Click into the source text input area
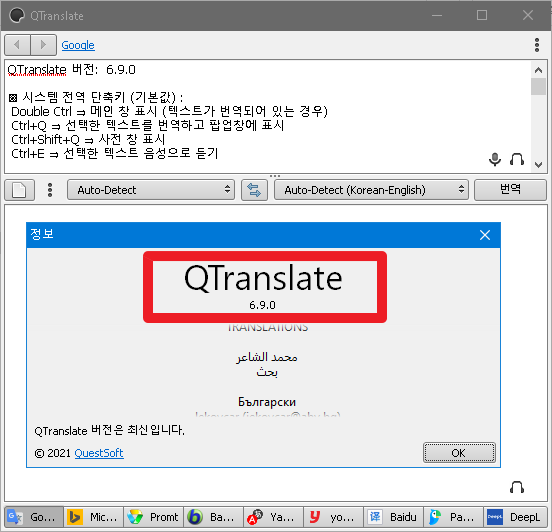The height and width of the screenshot is (532, 552). coord(268,116)
